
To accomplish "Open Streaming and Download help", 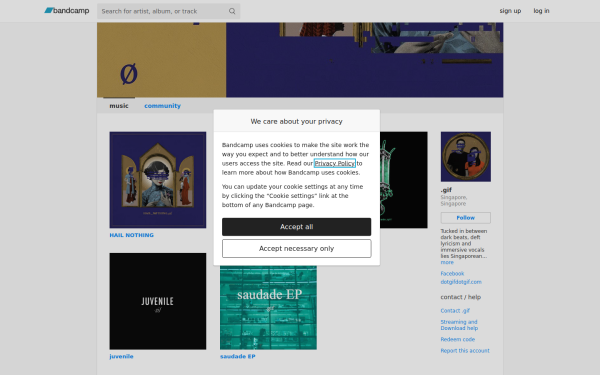I will coord(459,325).
